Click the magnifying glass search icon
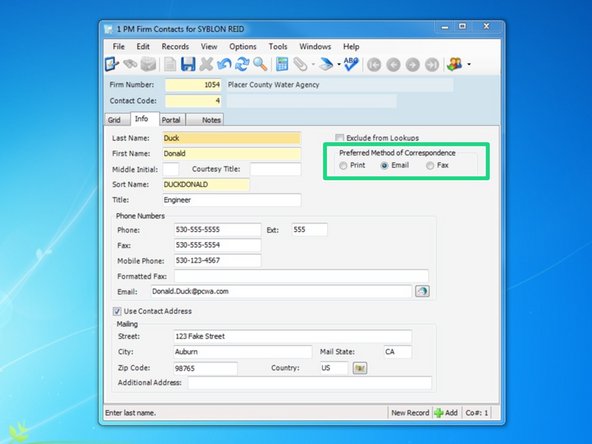Screen dimensions: 592x444 coord(260,64)
